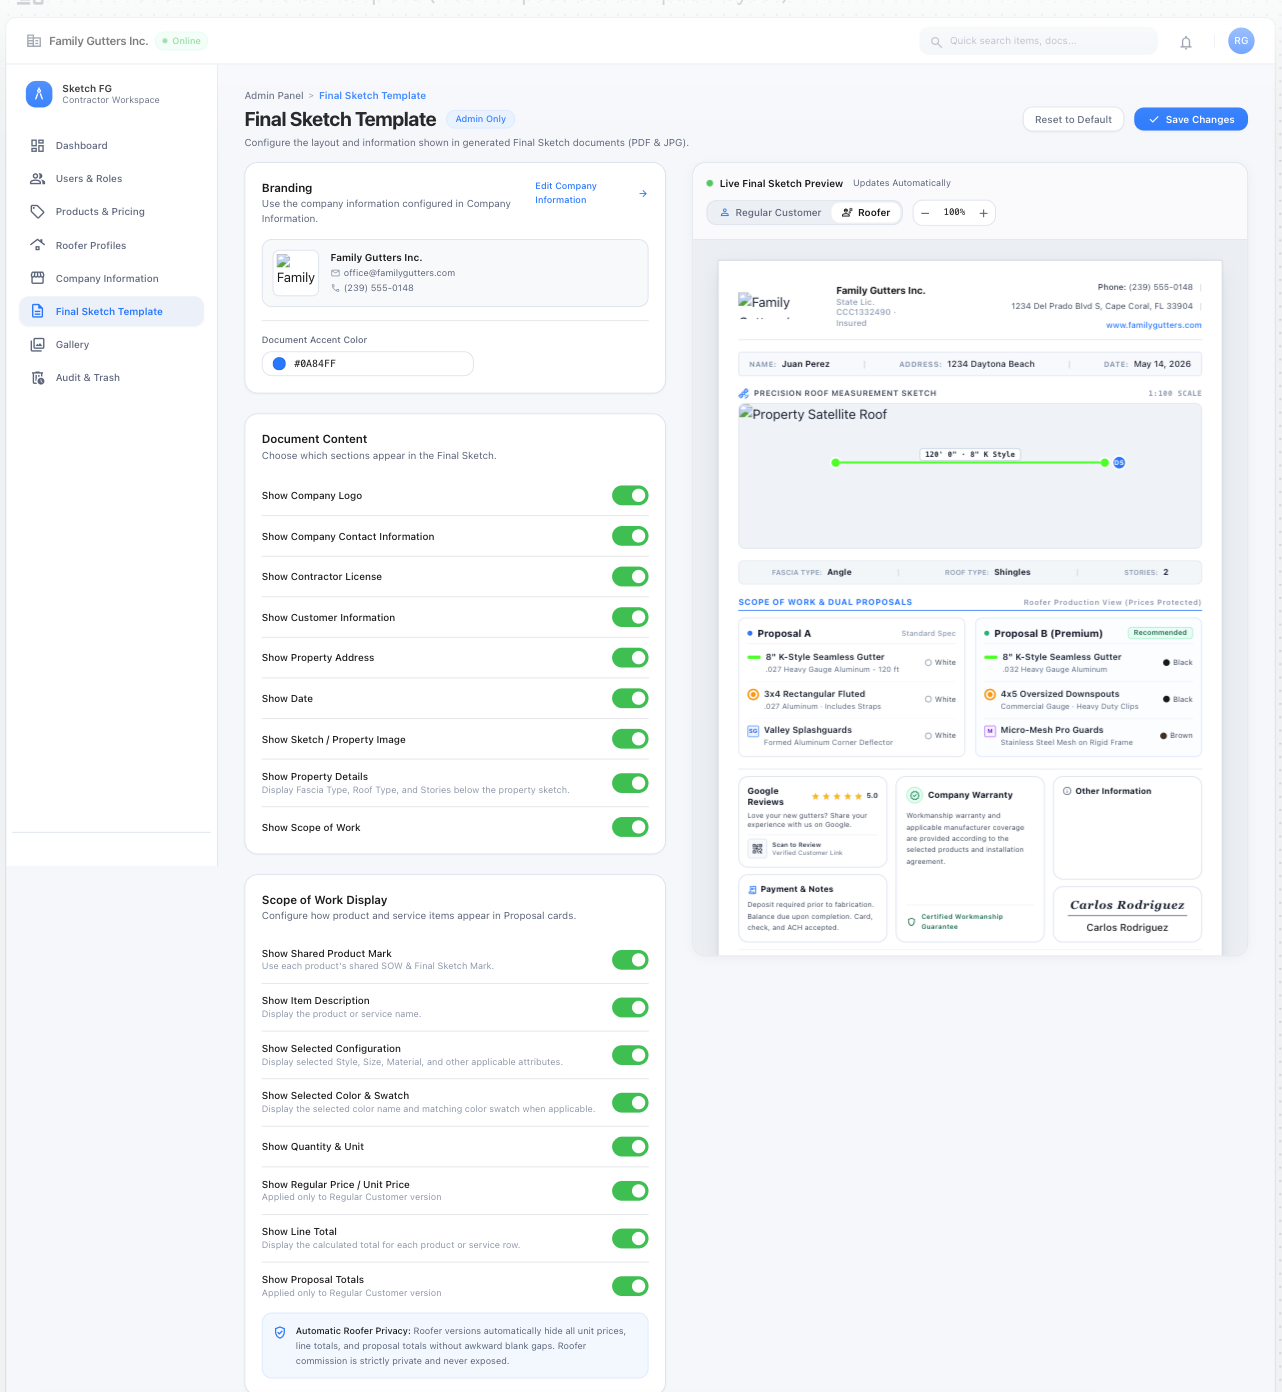Click the zoom out minus icon
Screen dimensions: 1282x1392
(925, 213)
